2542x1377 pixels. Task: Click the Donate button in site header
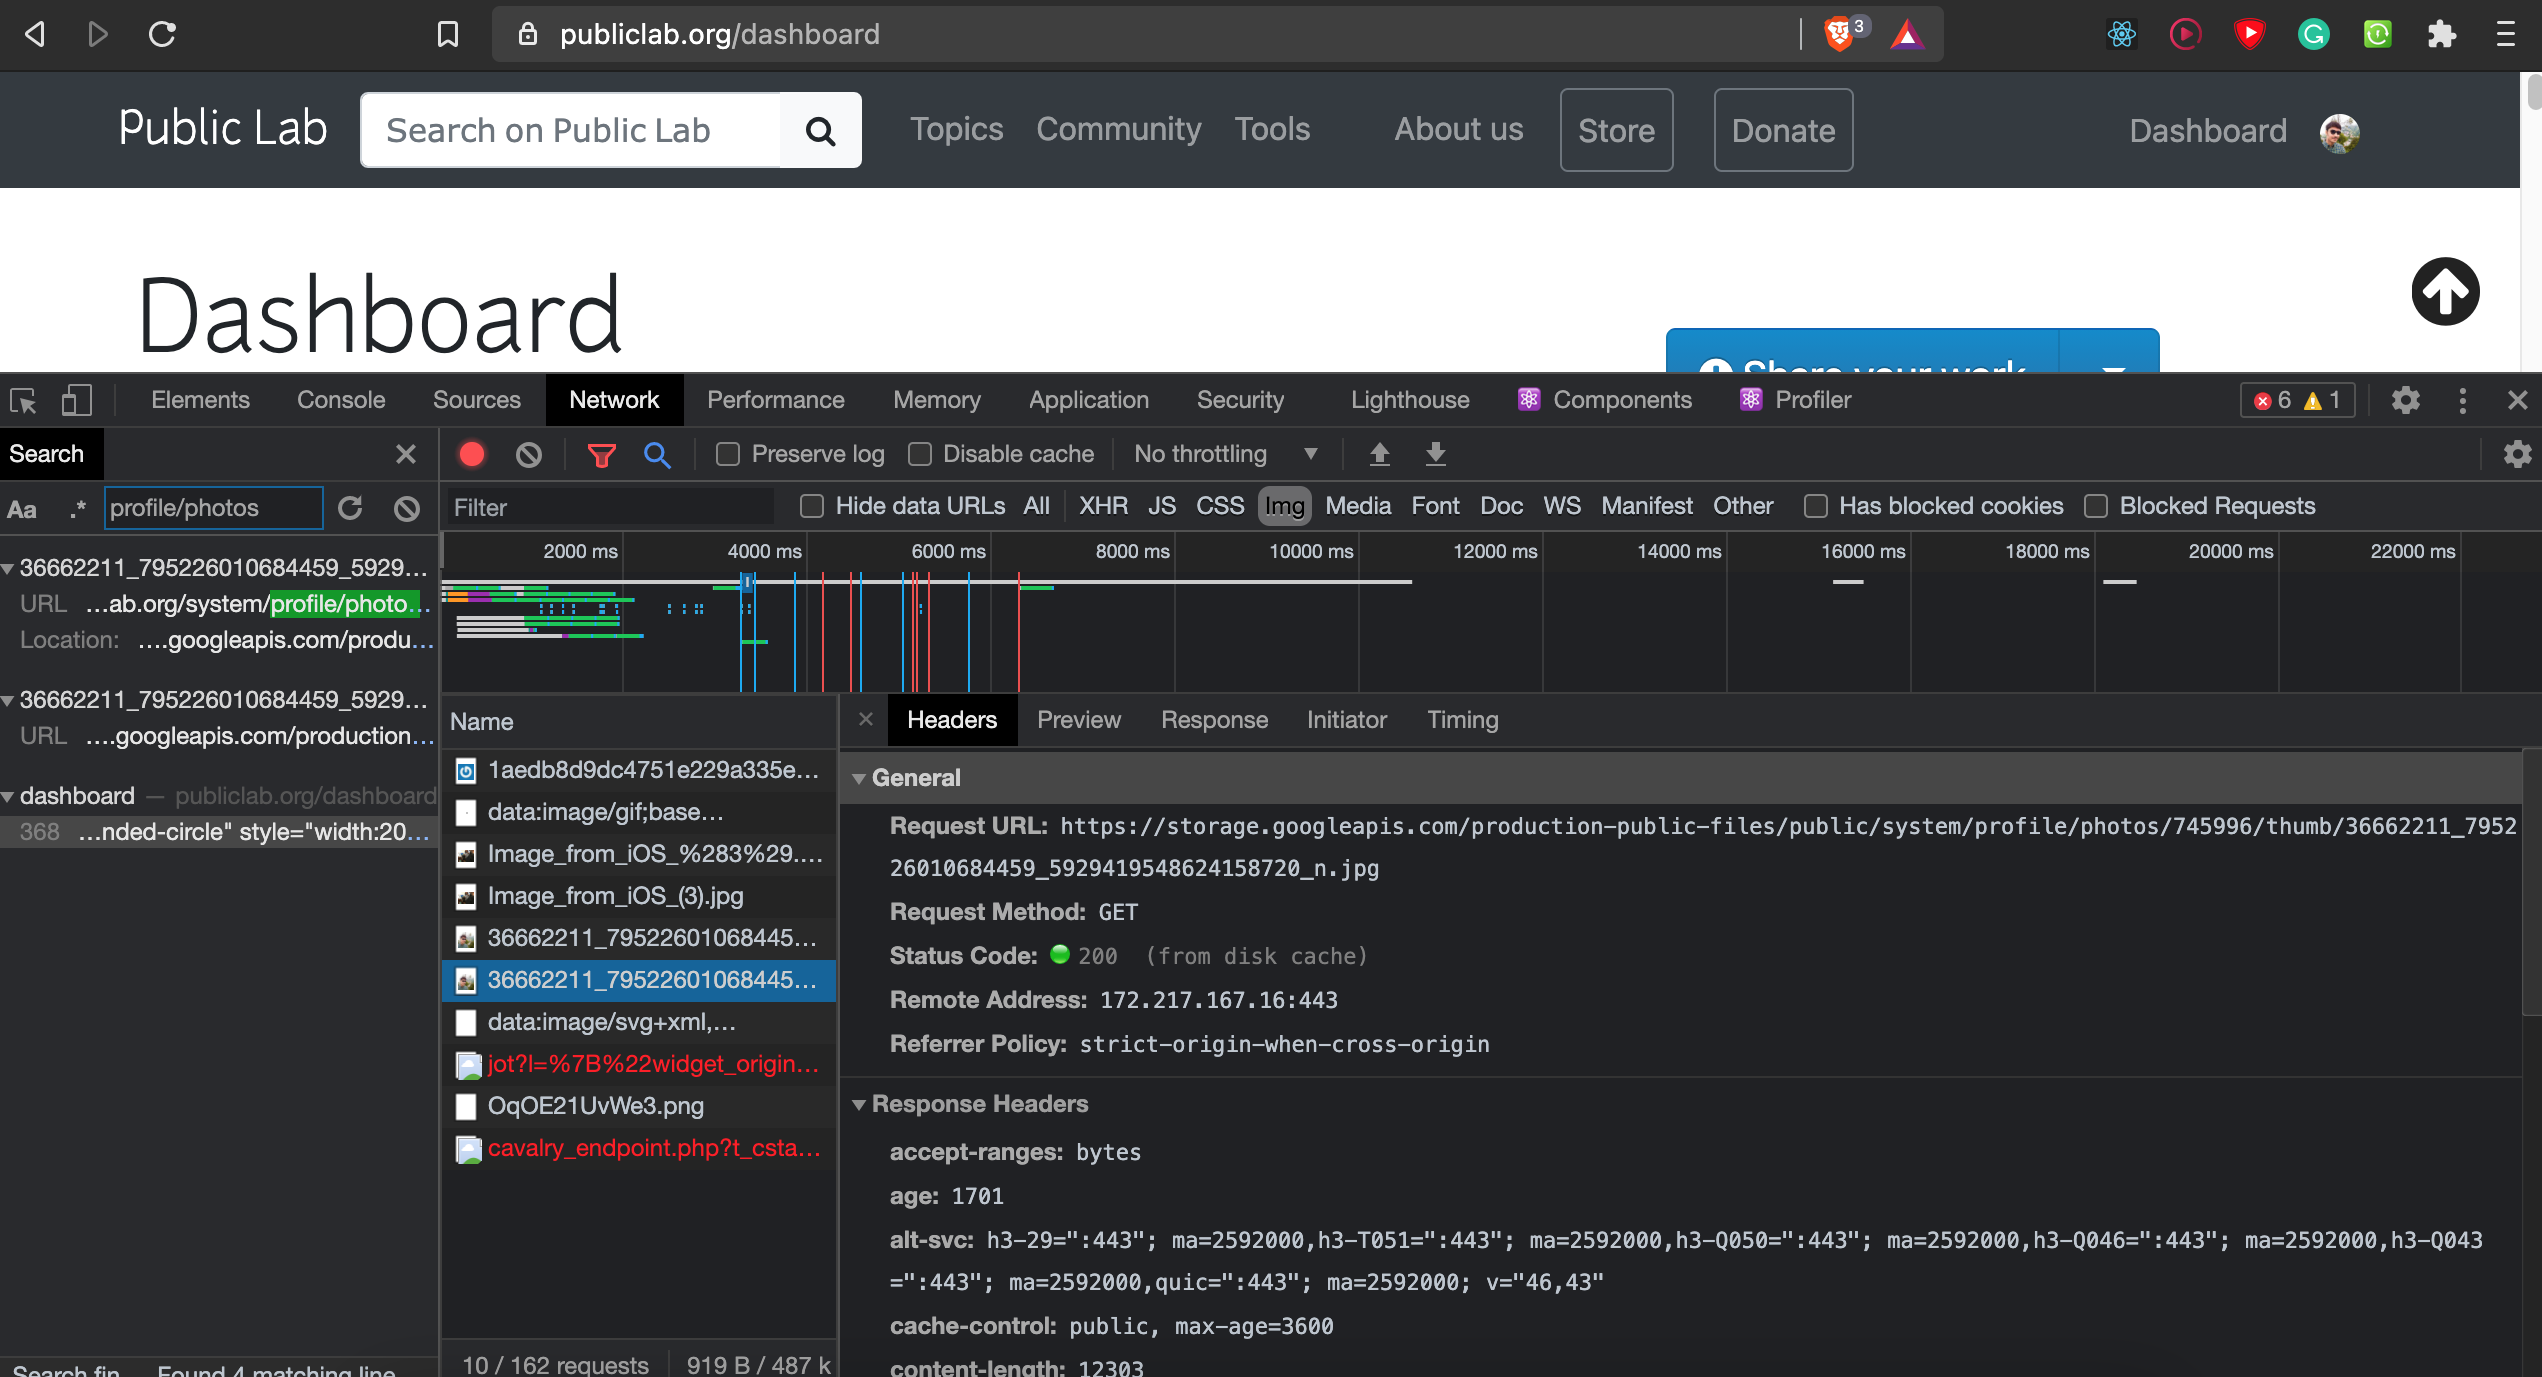(x=1783, y=130)
